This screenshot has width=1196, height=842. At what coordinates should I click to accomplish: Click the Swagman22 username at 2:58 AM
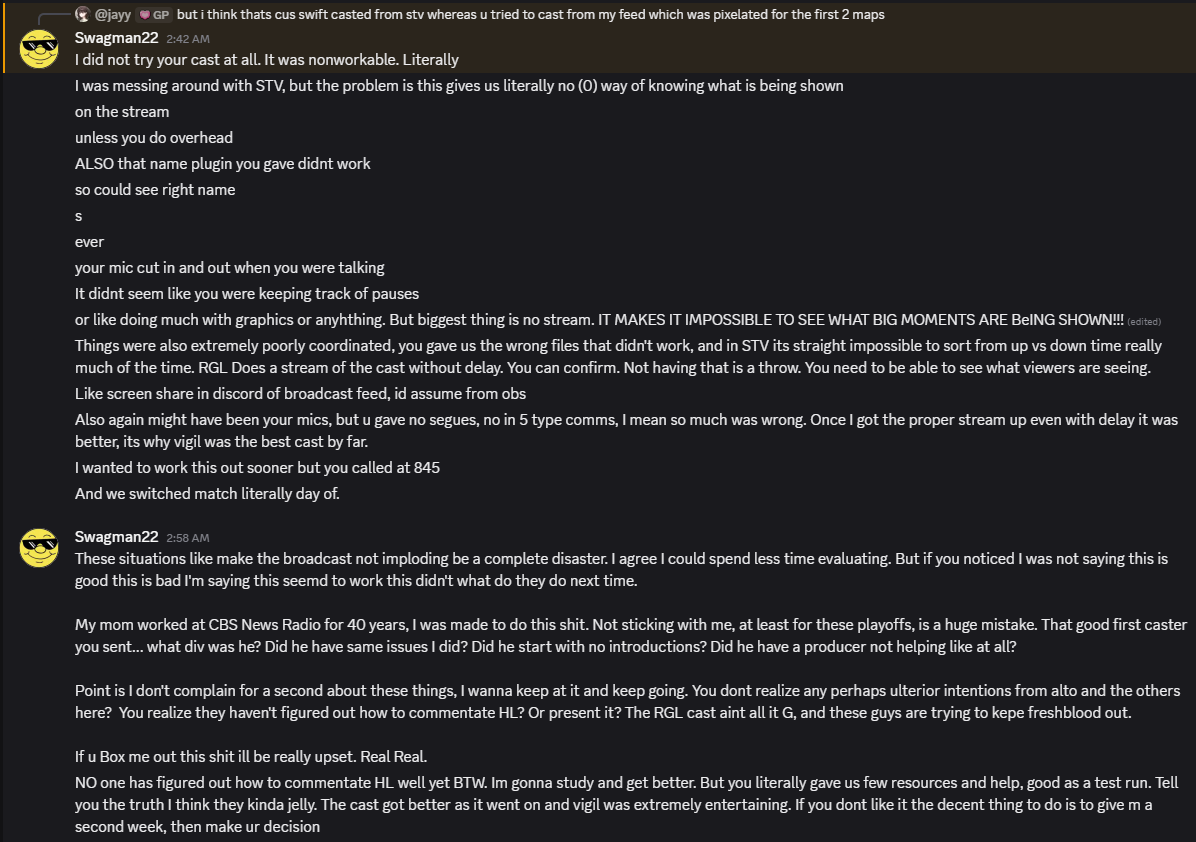coord(117,537)
